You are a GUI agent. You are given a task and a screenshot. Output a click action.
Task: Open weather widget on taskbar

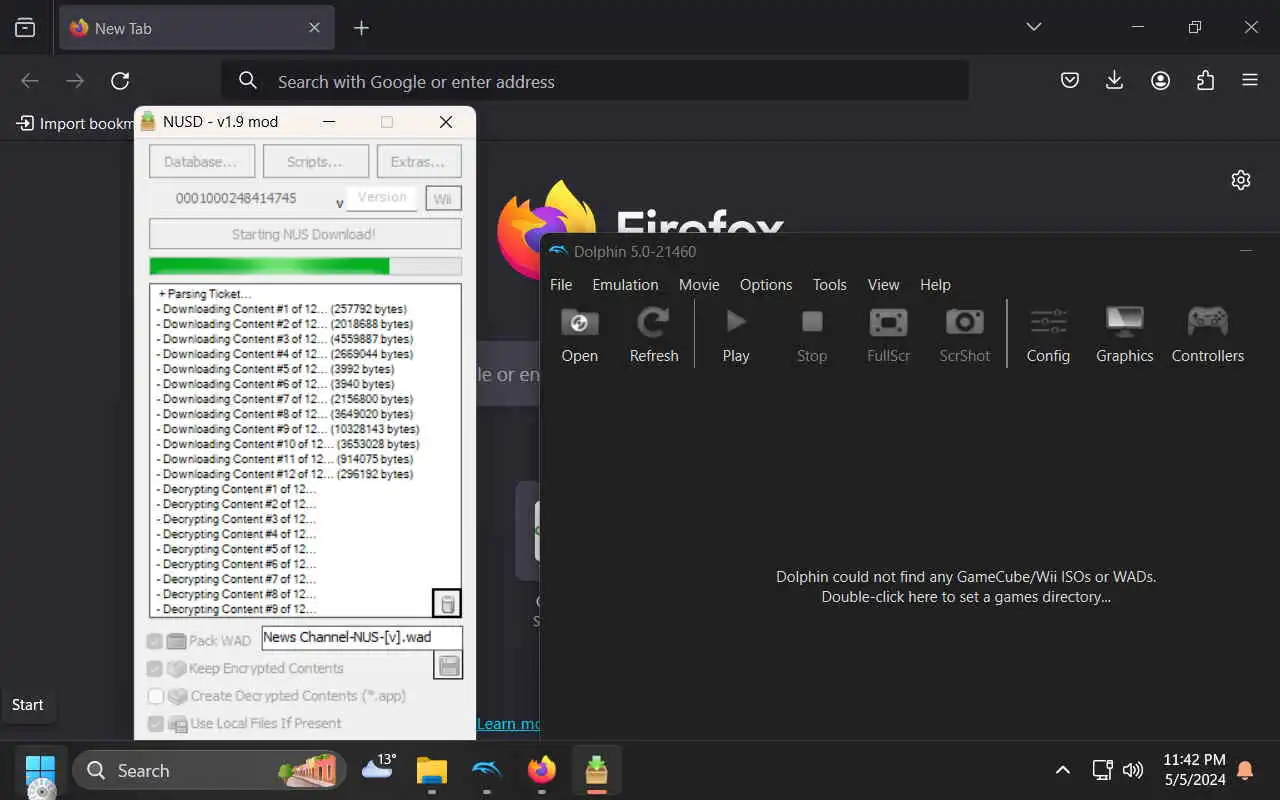click(x=379, y=768)
